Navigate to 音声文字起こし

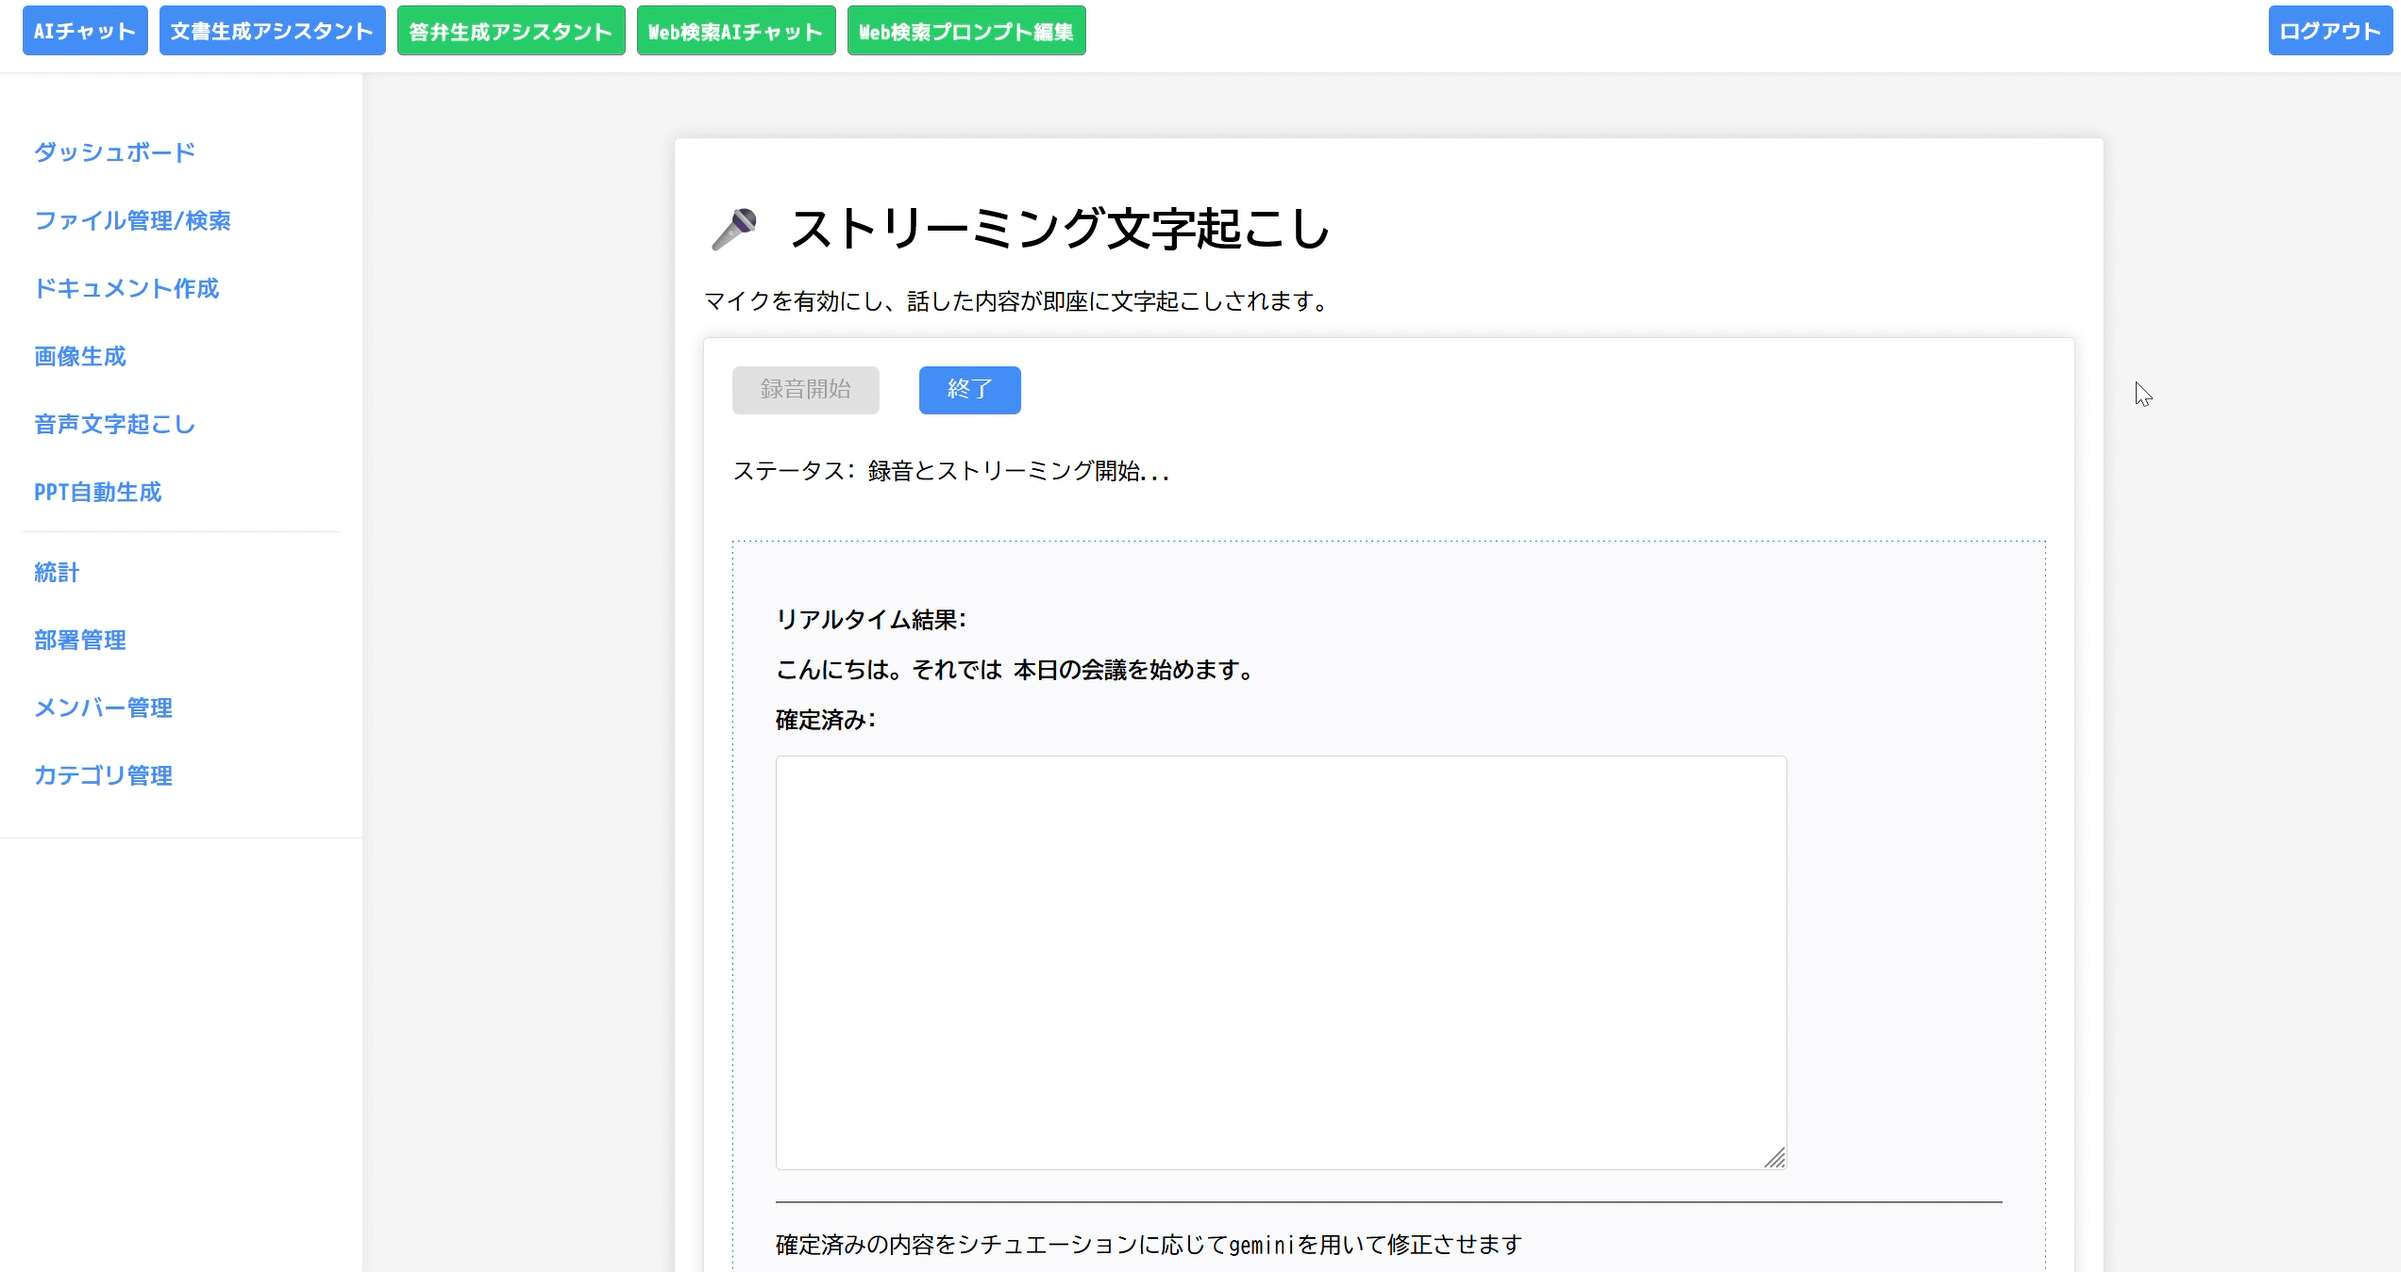tap(115, 424)
